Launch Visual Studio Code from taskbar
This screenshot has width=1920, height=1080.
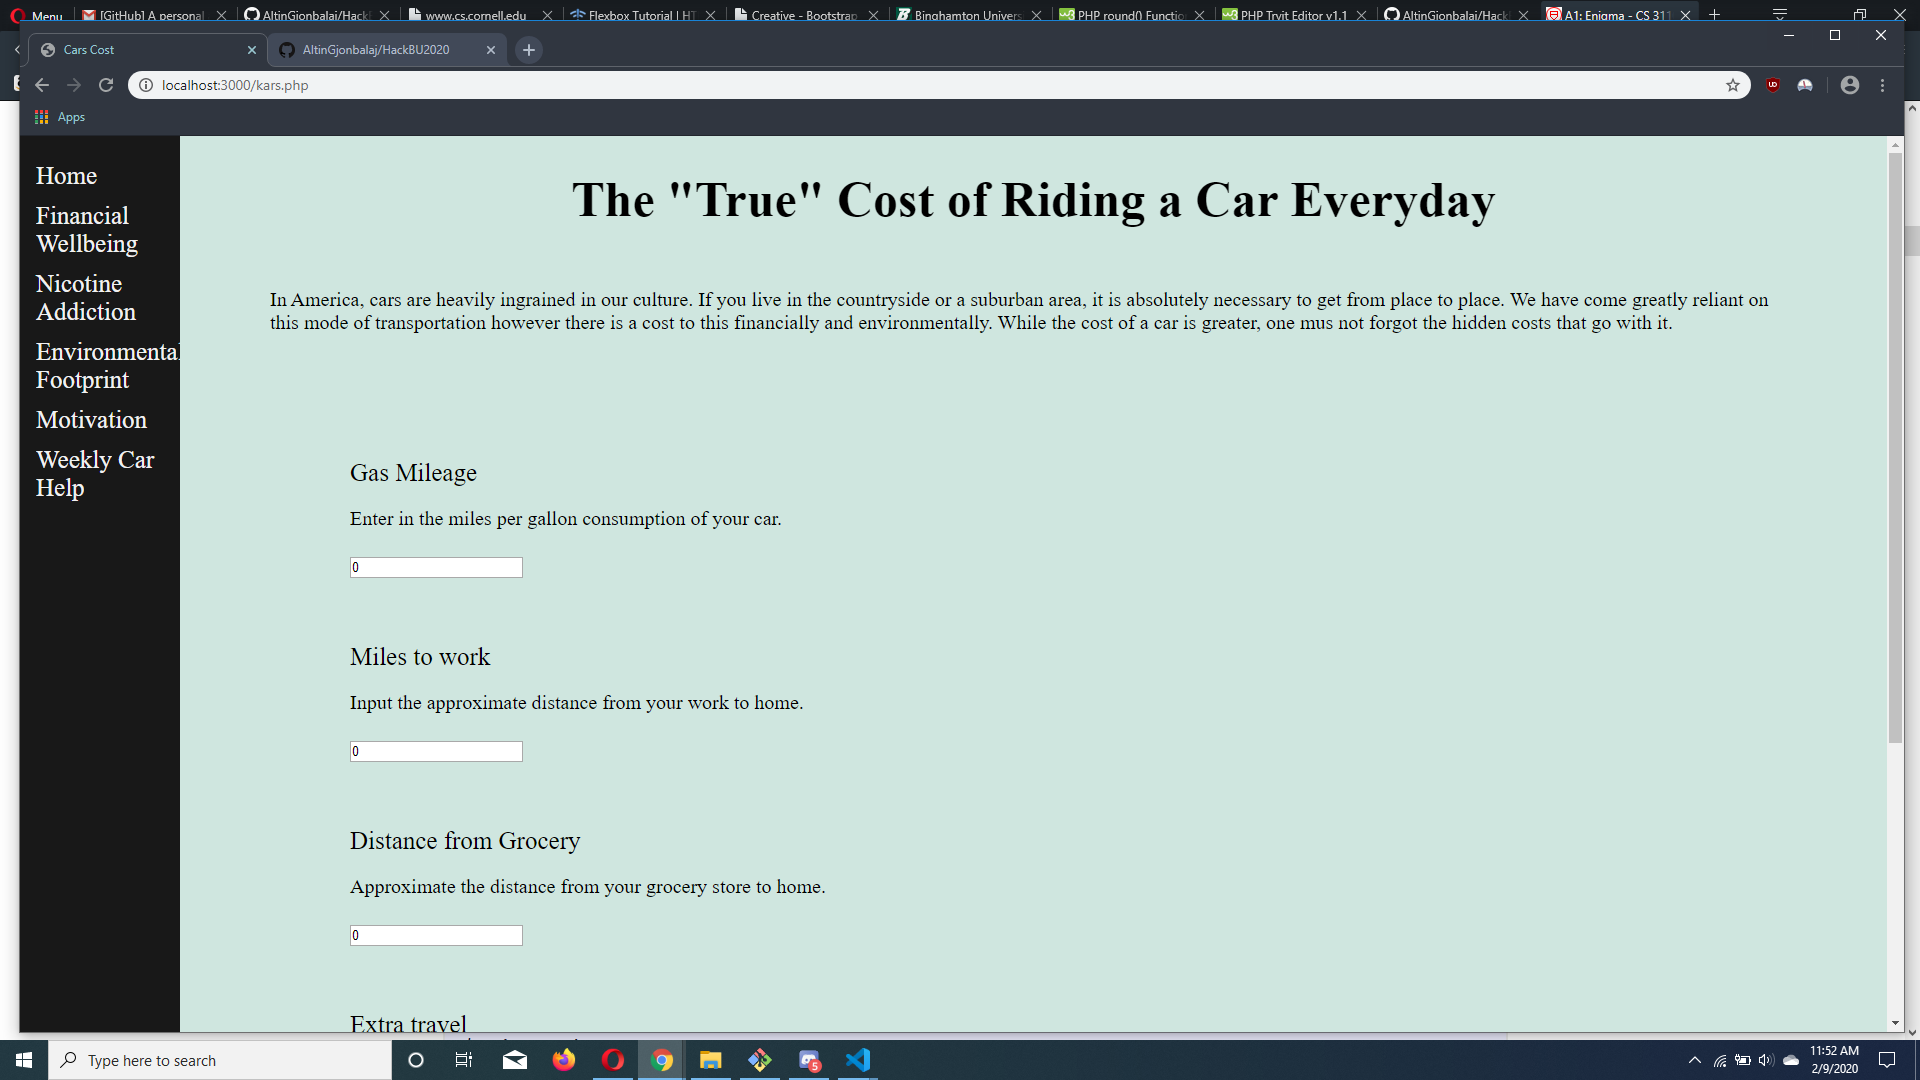[x=858, y=1060]
